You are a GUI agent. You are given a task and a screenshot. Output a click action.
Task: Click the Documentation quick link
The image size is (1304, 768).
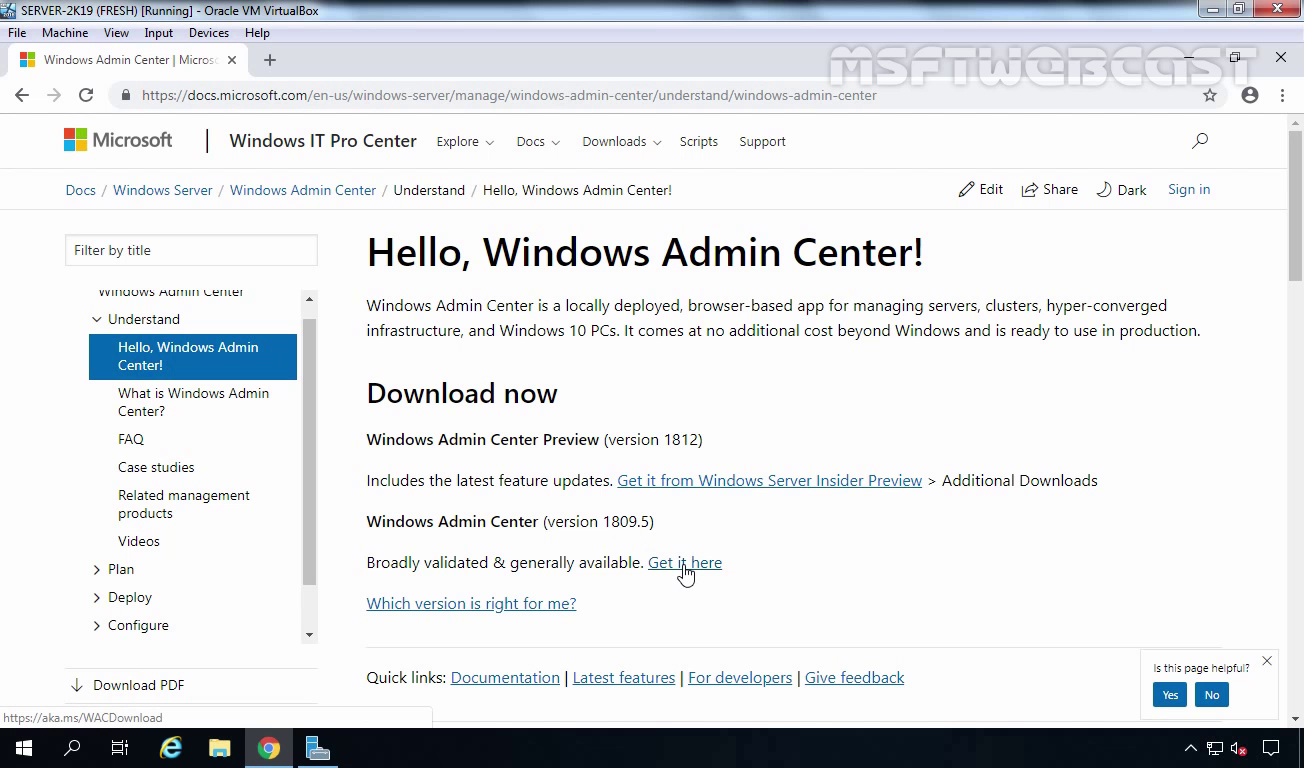pyautogui.click(x=505, y=678)
